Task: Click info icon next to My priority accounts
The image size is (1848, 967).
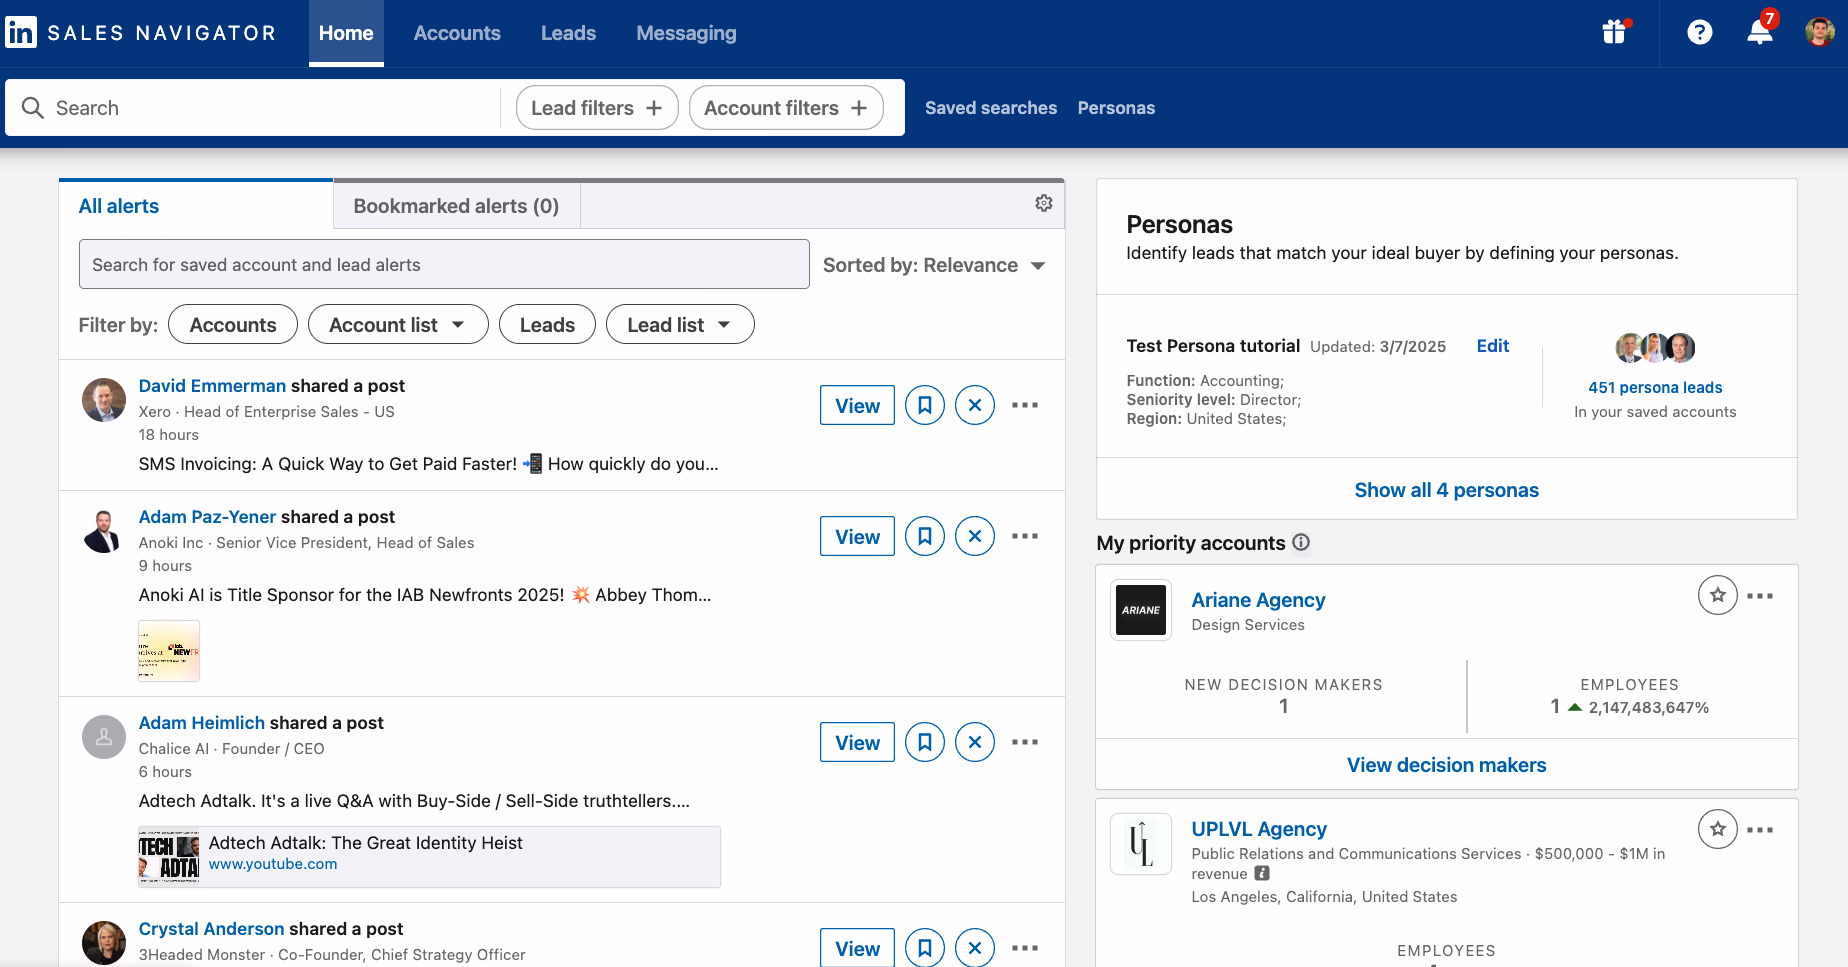Action: point(1301,542)
